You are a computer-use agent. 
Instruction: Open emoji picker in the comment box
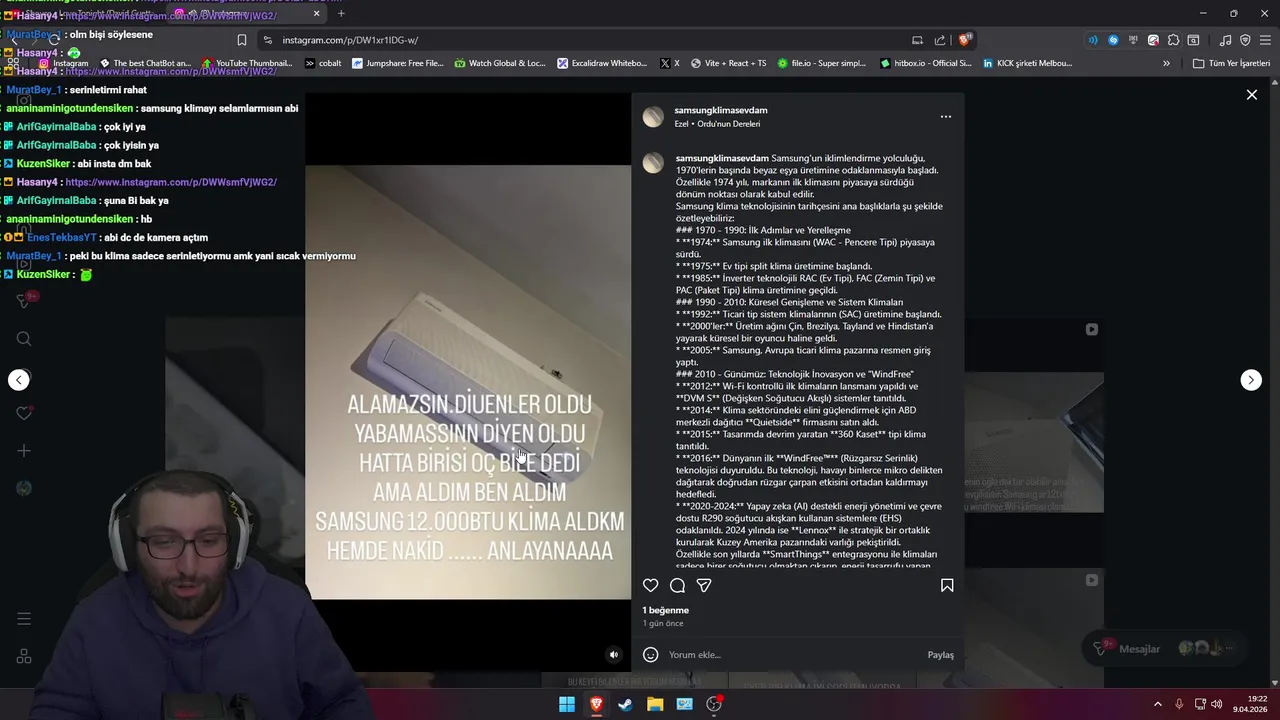(651, 655)
